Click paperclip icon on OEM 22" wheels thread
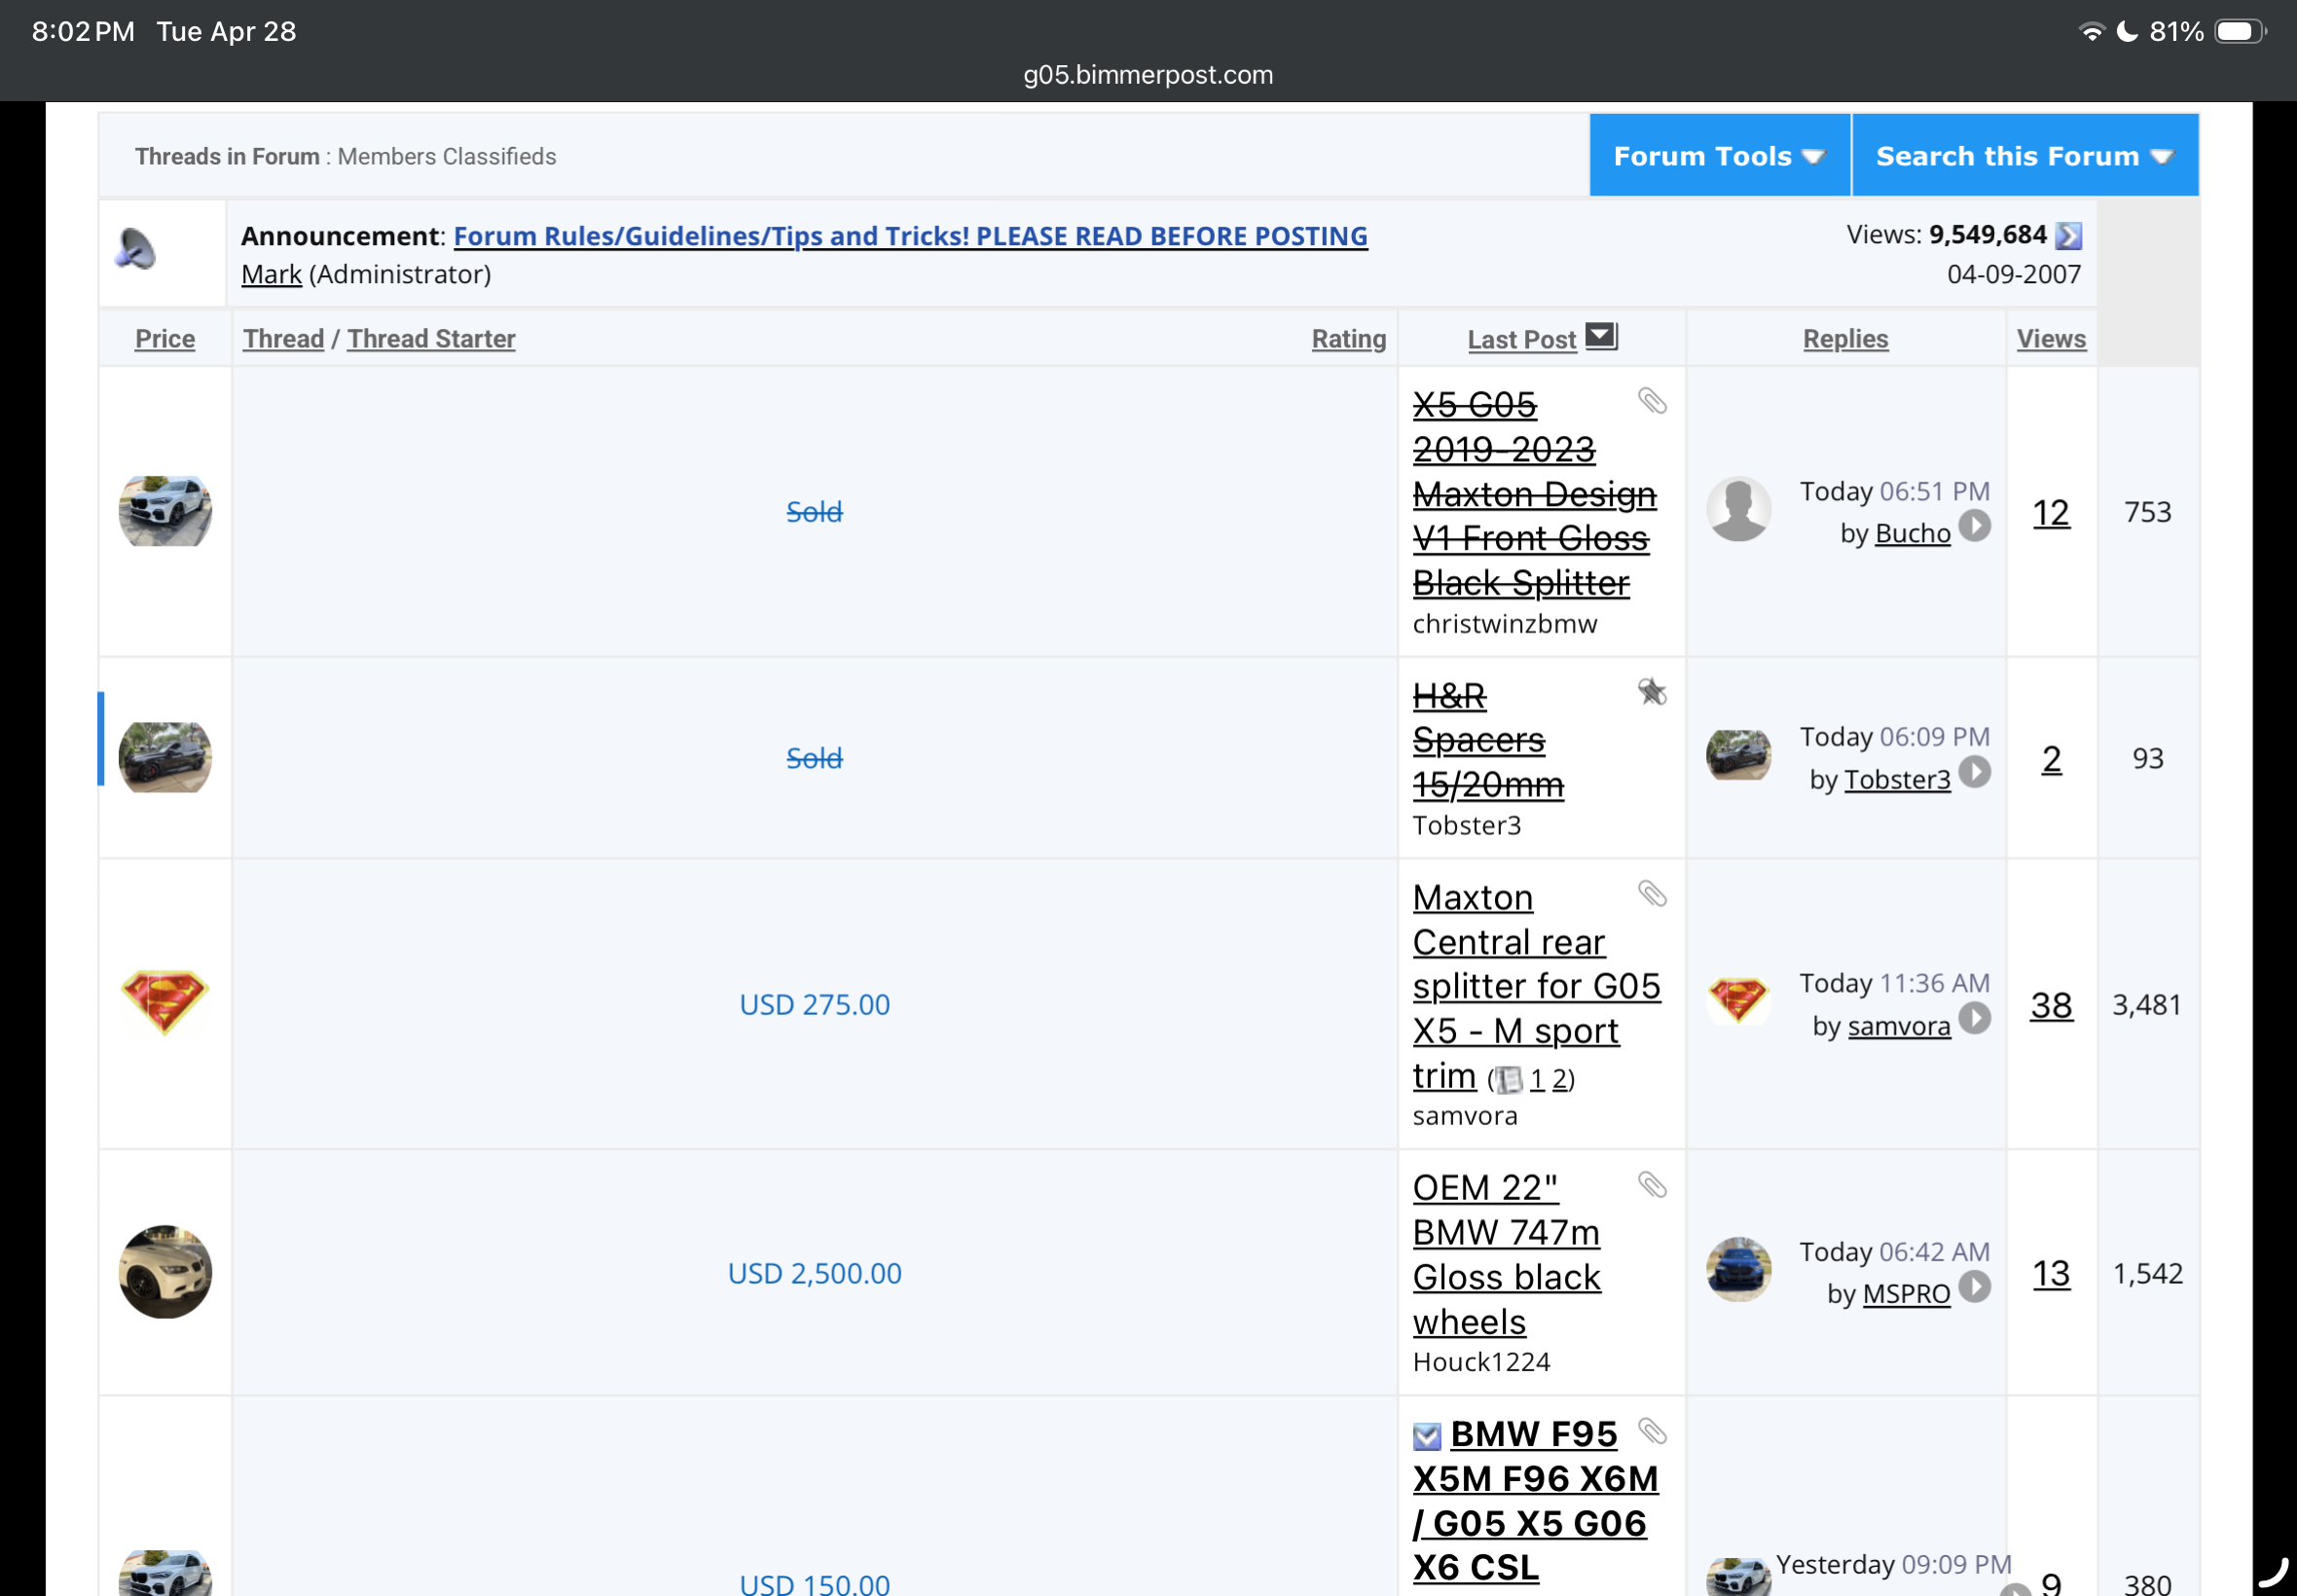This screenshot has height=1596, width=2297. [1652, 1185]
